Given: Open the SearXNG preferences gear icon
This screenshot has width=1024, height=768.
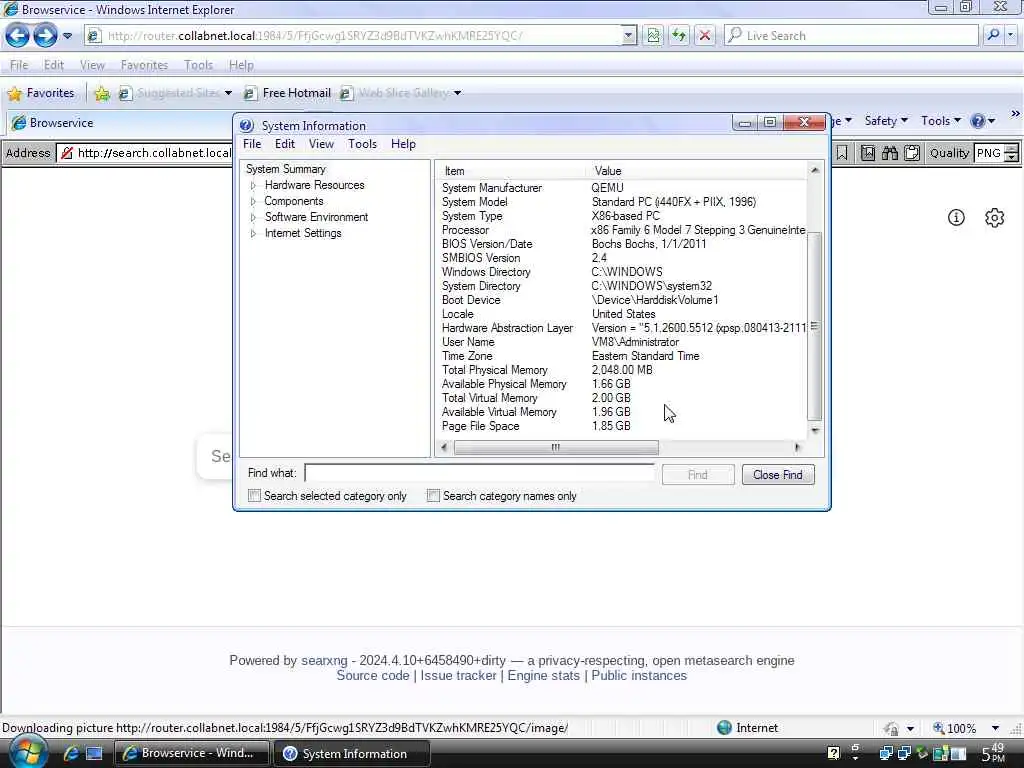Looking at the screenshot, I should (994, 217).
